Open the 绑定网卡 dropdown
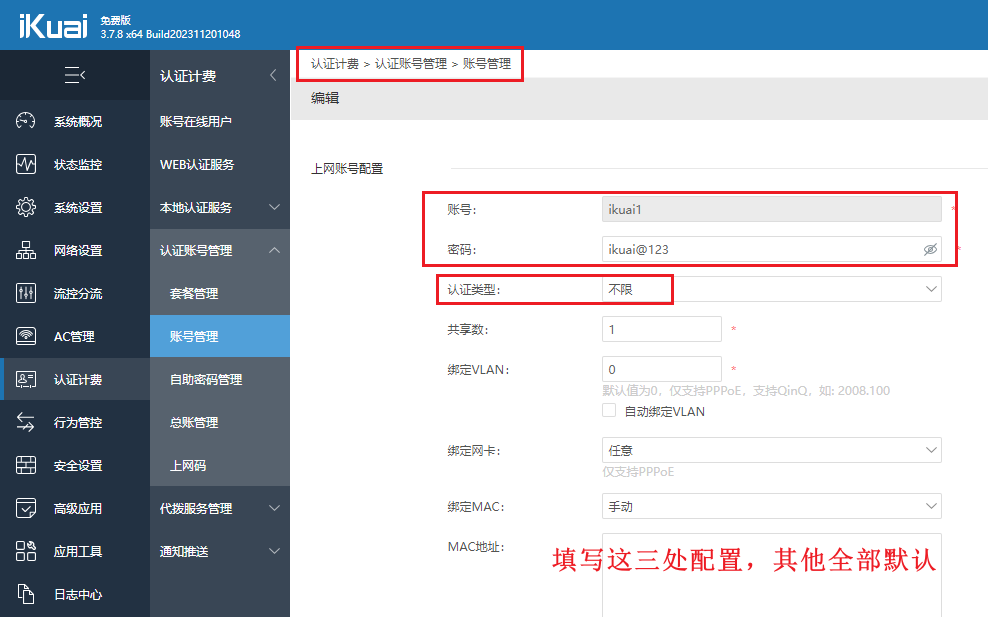Image resolution: width=988 pixels, height=617 pixels. (x=771, y=450)
